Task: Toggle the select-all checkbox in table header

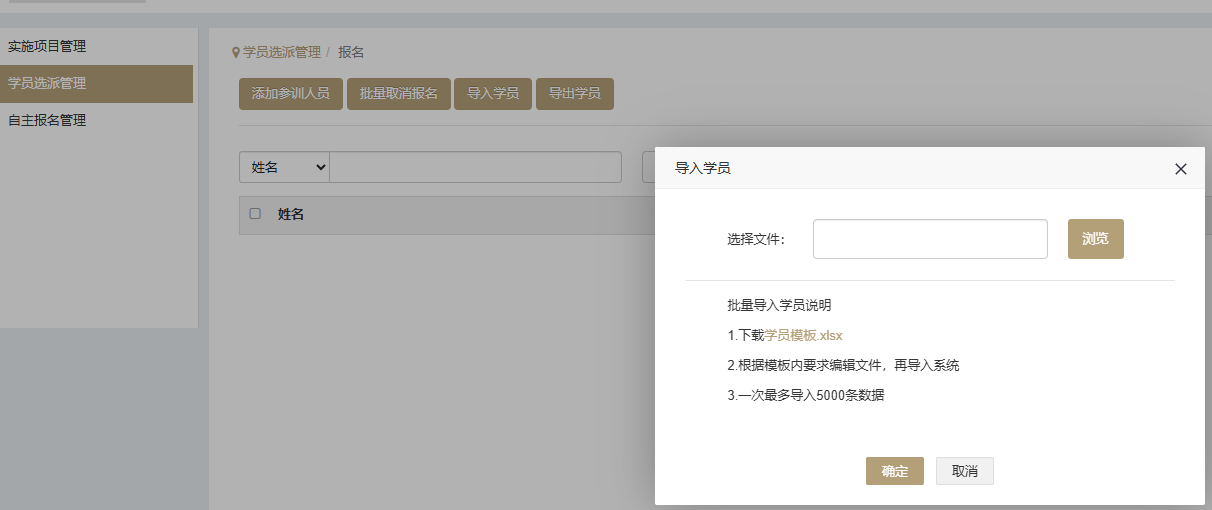Action: click(255, 214)
